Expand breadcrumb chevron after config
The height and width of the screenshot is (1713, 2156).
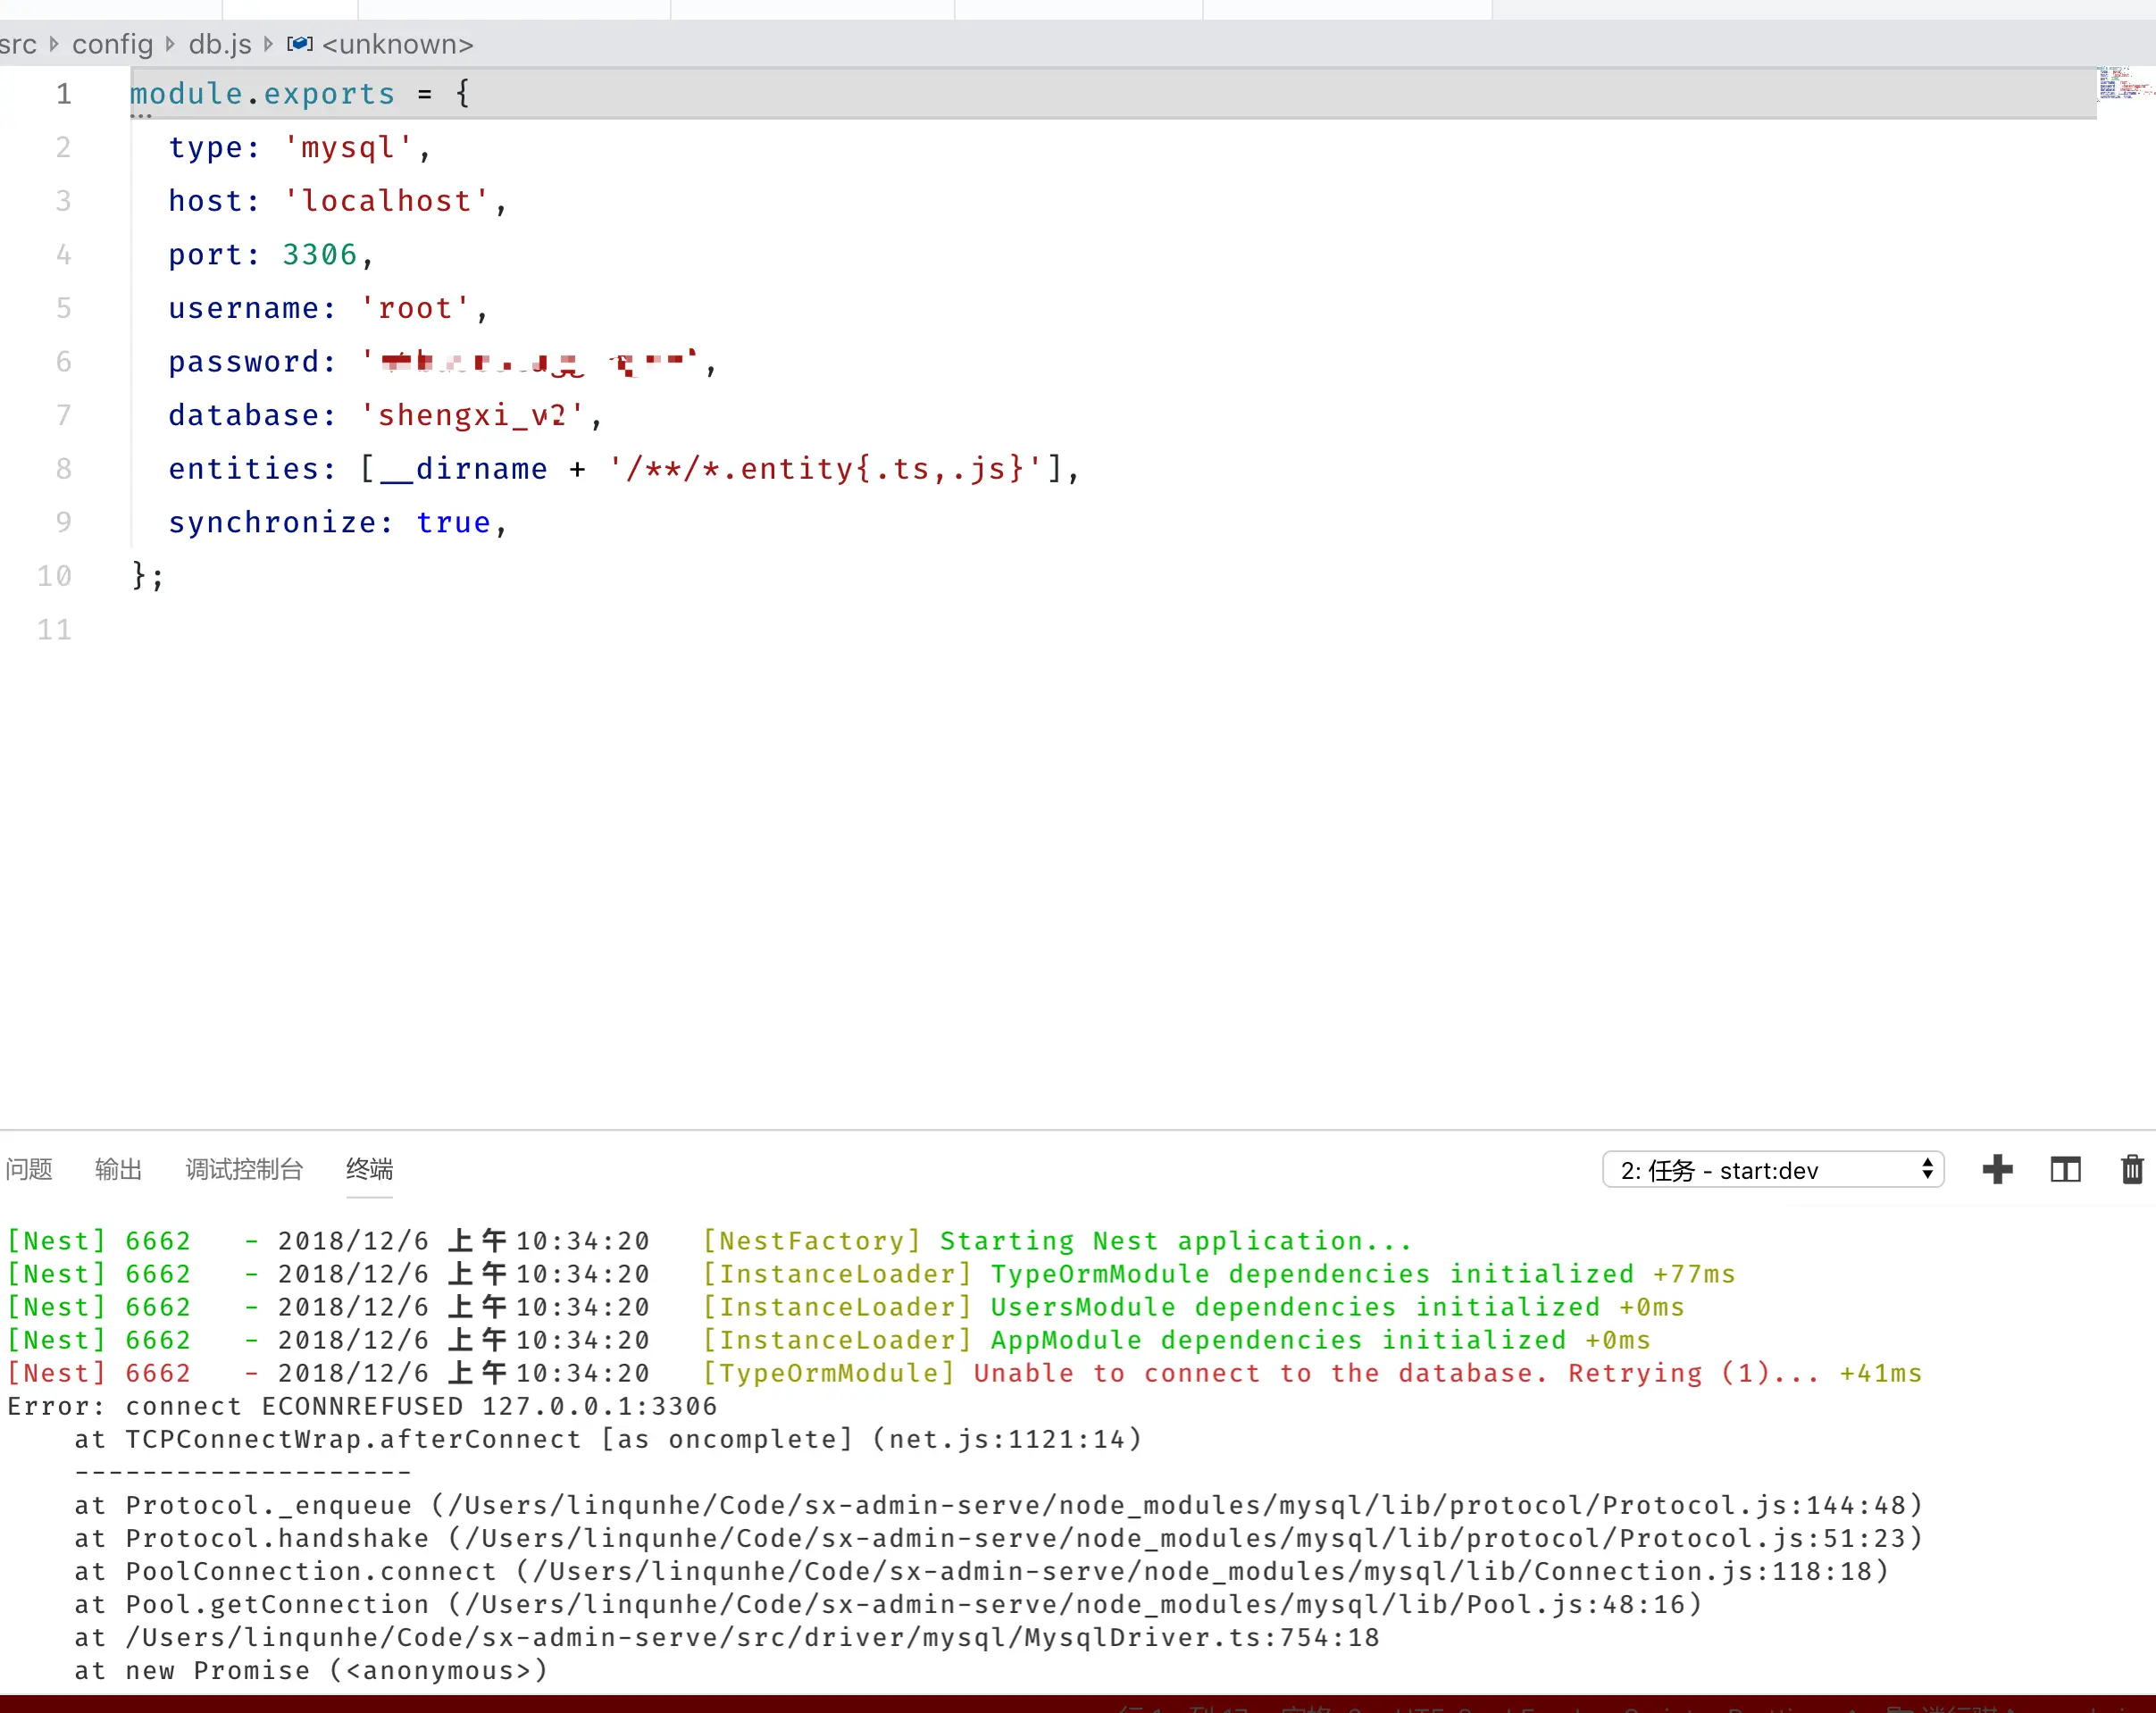pyautogui.click(x=170, y=44)
